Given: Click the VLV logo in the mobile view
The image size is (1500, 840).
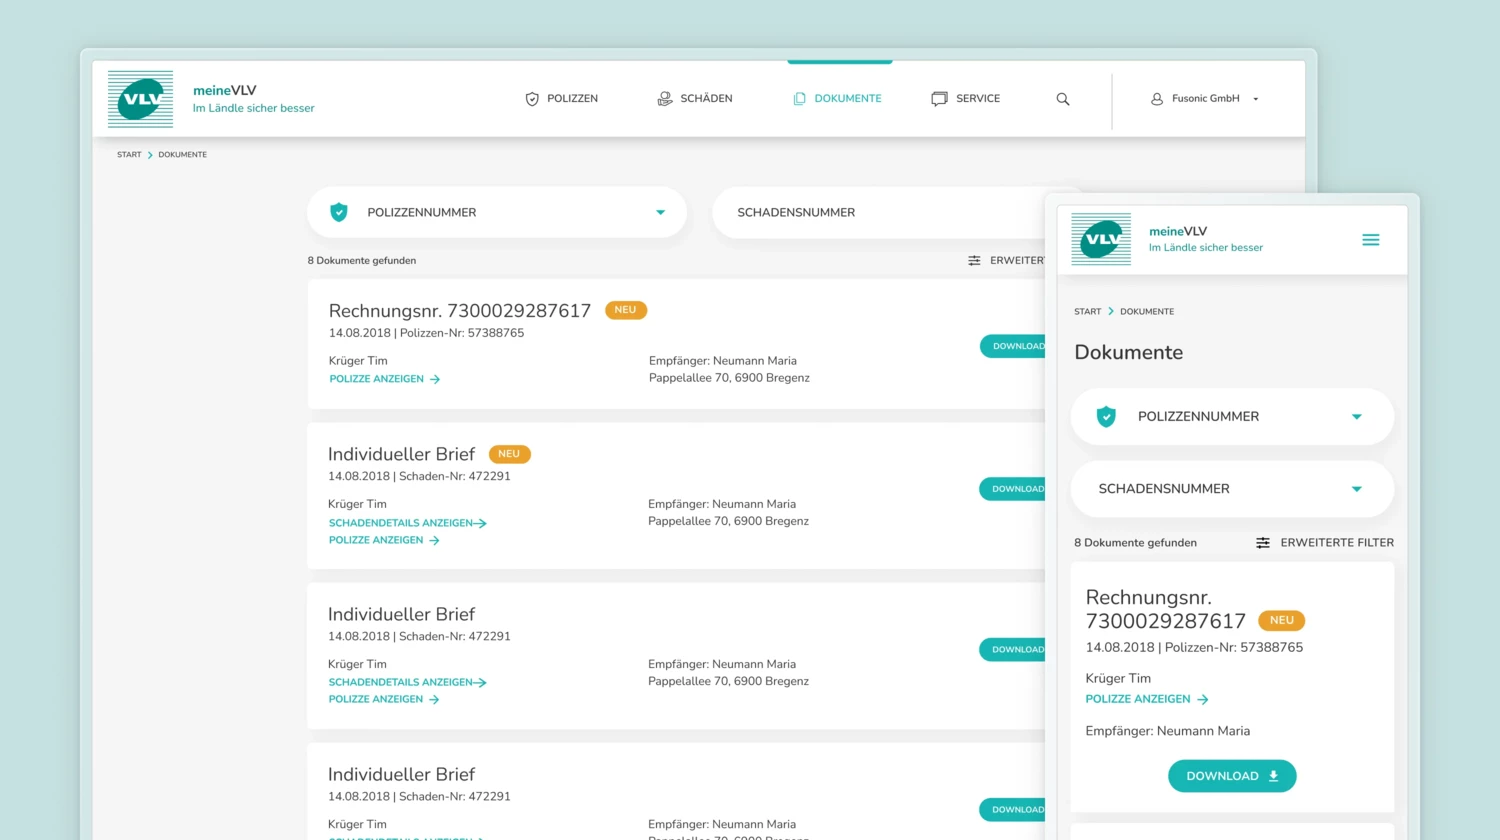Looking at the screenshot, I should click(x=1101, y=239).
